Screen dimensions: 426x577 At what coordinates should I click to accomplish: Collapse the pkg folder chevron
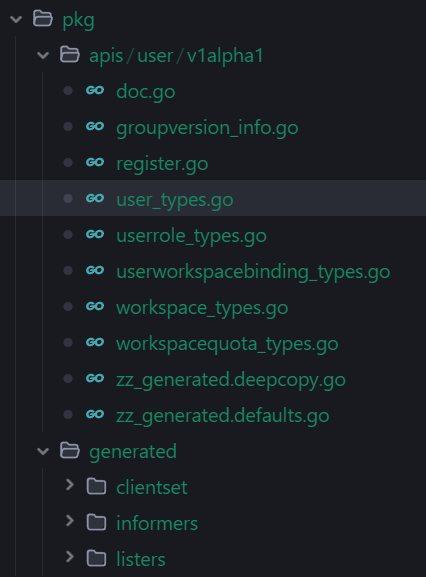[16, 19]
